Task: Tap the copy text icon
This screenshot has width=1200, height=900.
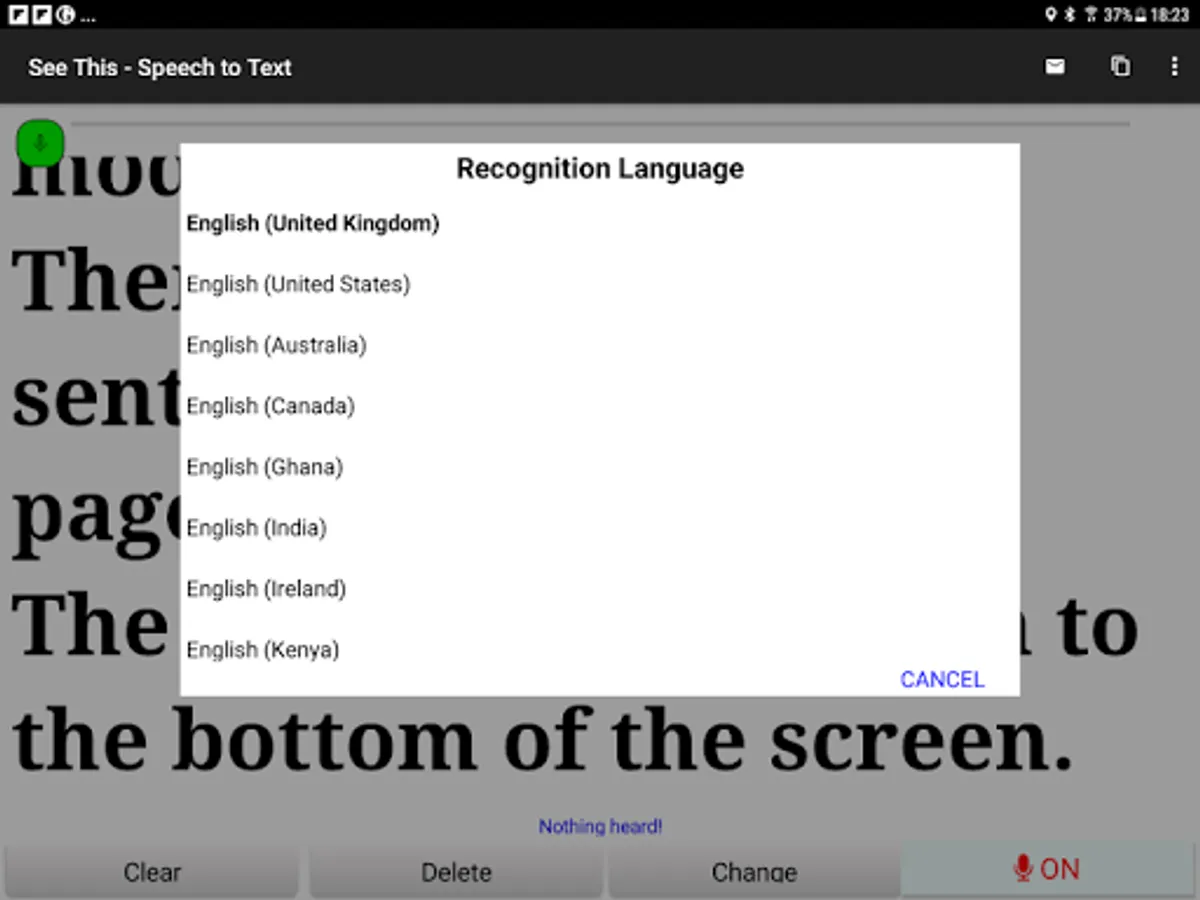Action: coord(1120,67)
